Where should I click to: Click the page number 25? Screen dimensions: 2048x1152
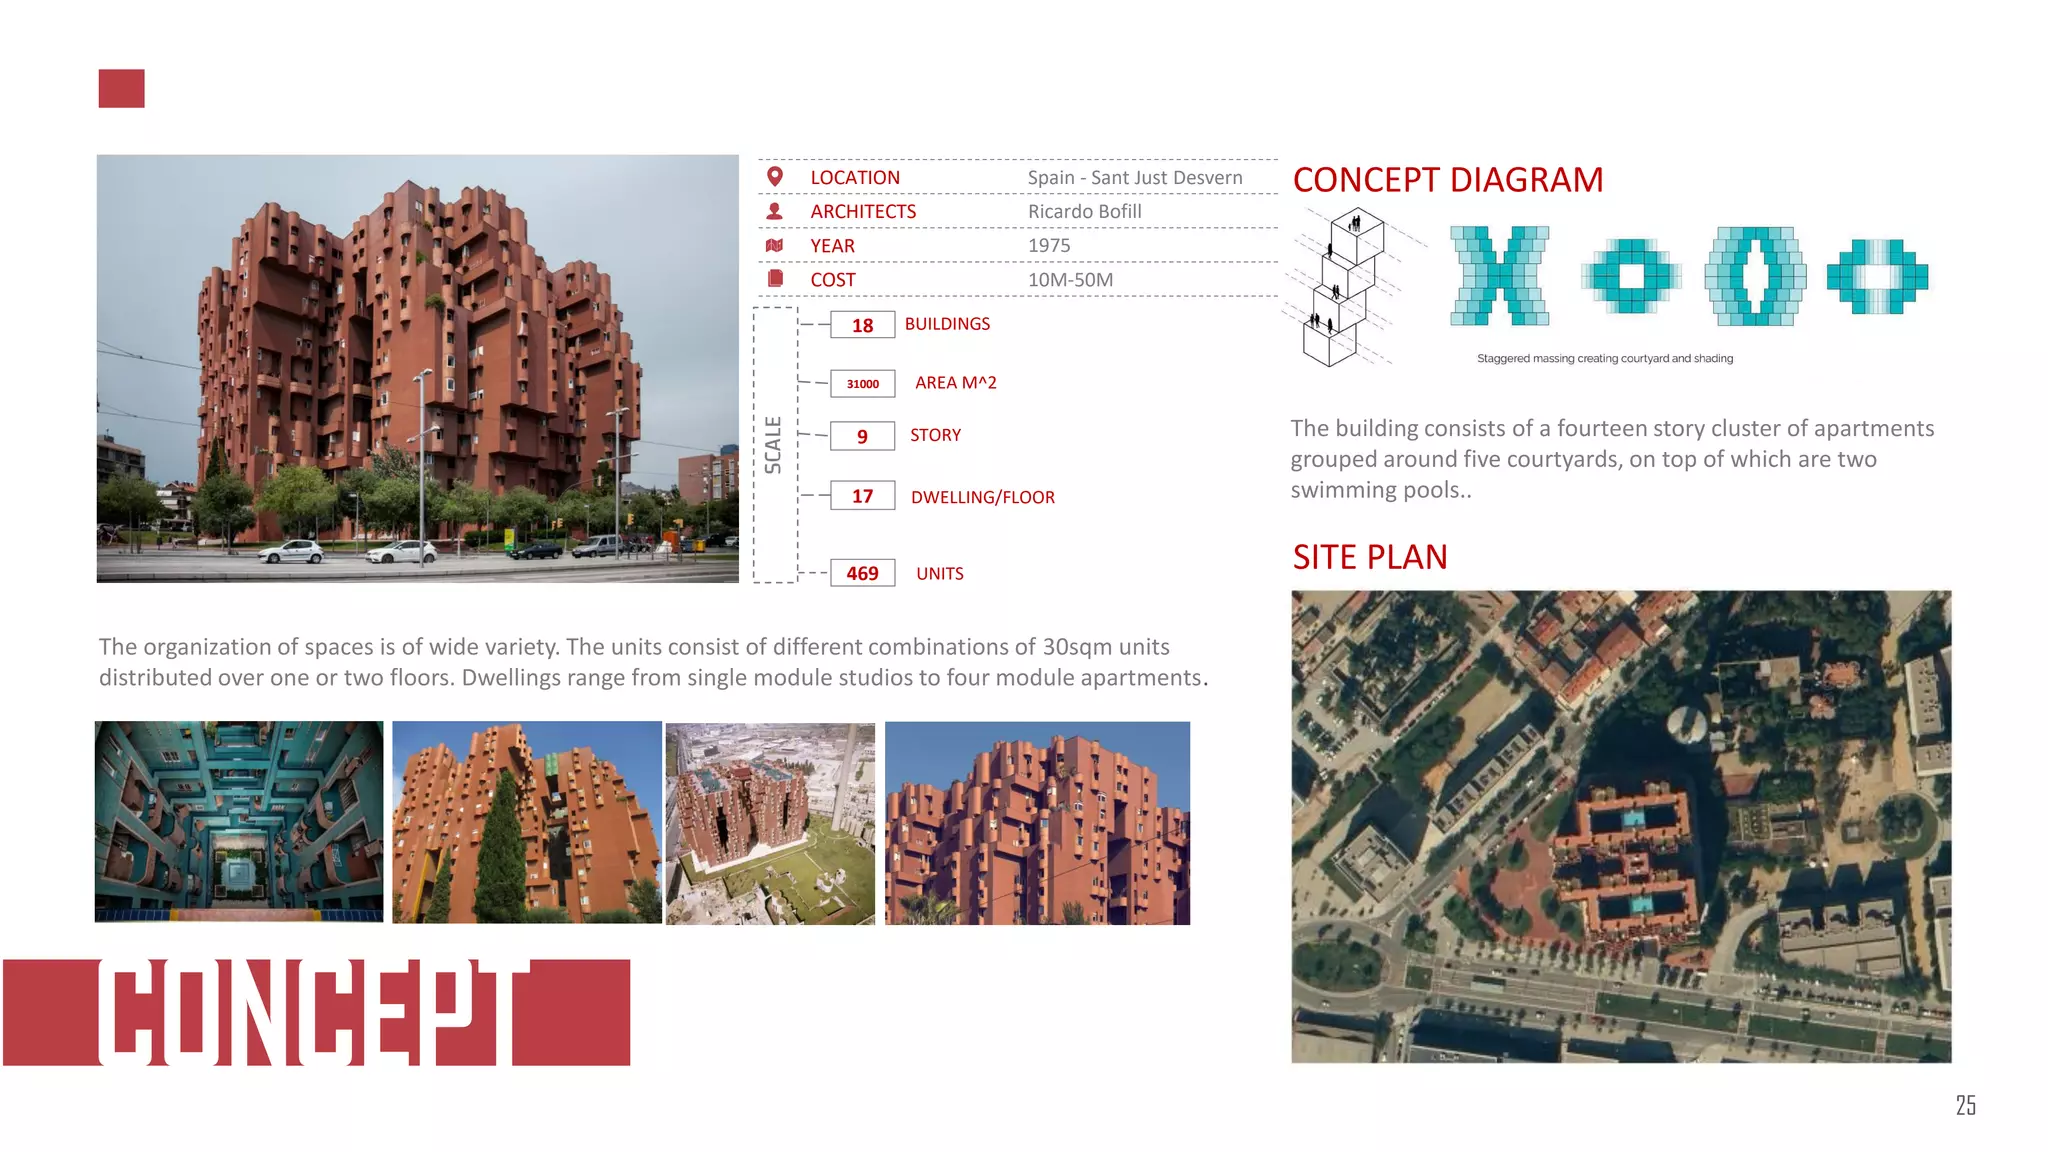click(x=1965, y=1105)
